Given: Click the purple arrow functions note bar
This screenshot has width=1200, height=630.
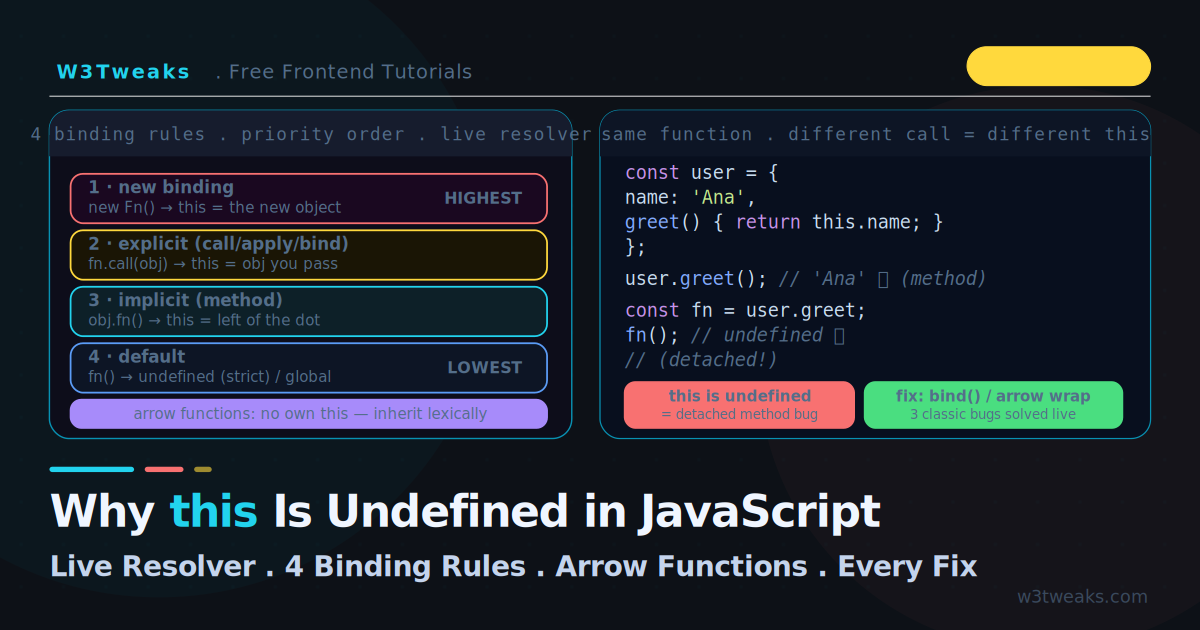Looking at the screenshot, I should tap(309, 413).
